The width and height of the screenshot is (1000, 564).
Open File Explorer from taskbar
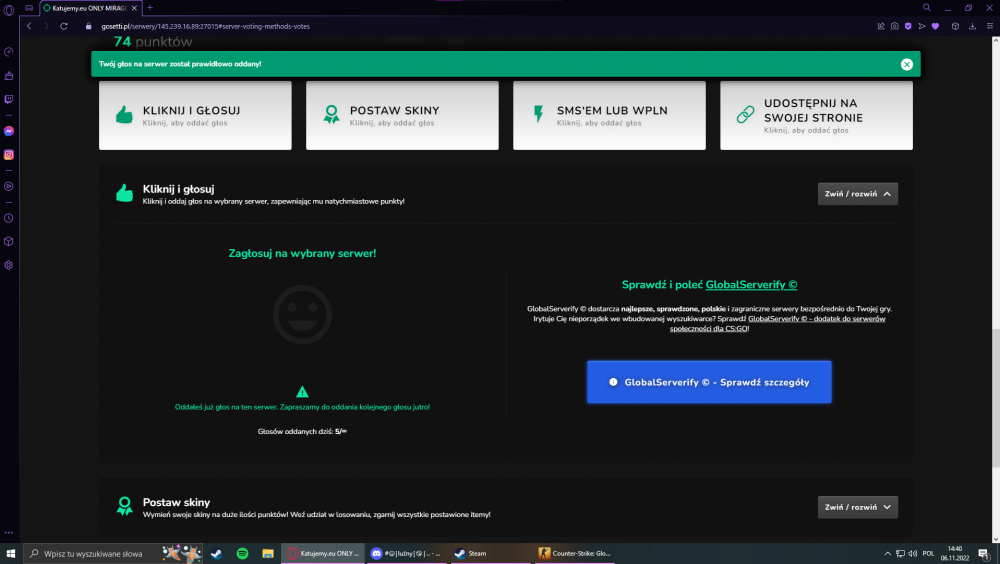(268, 554)
